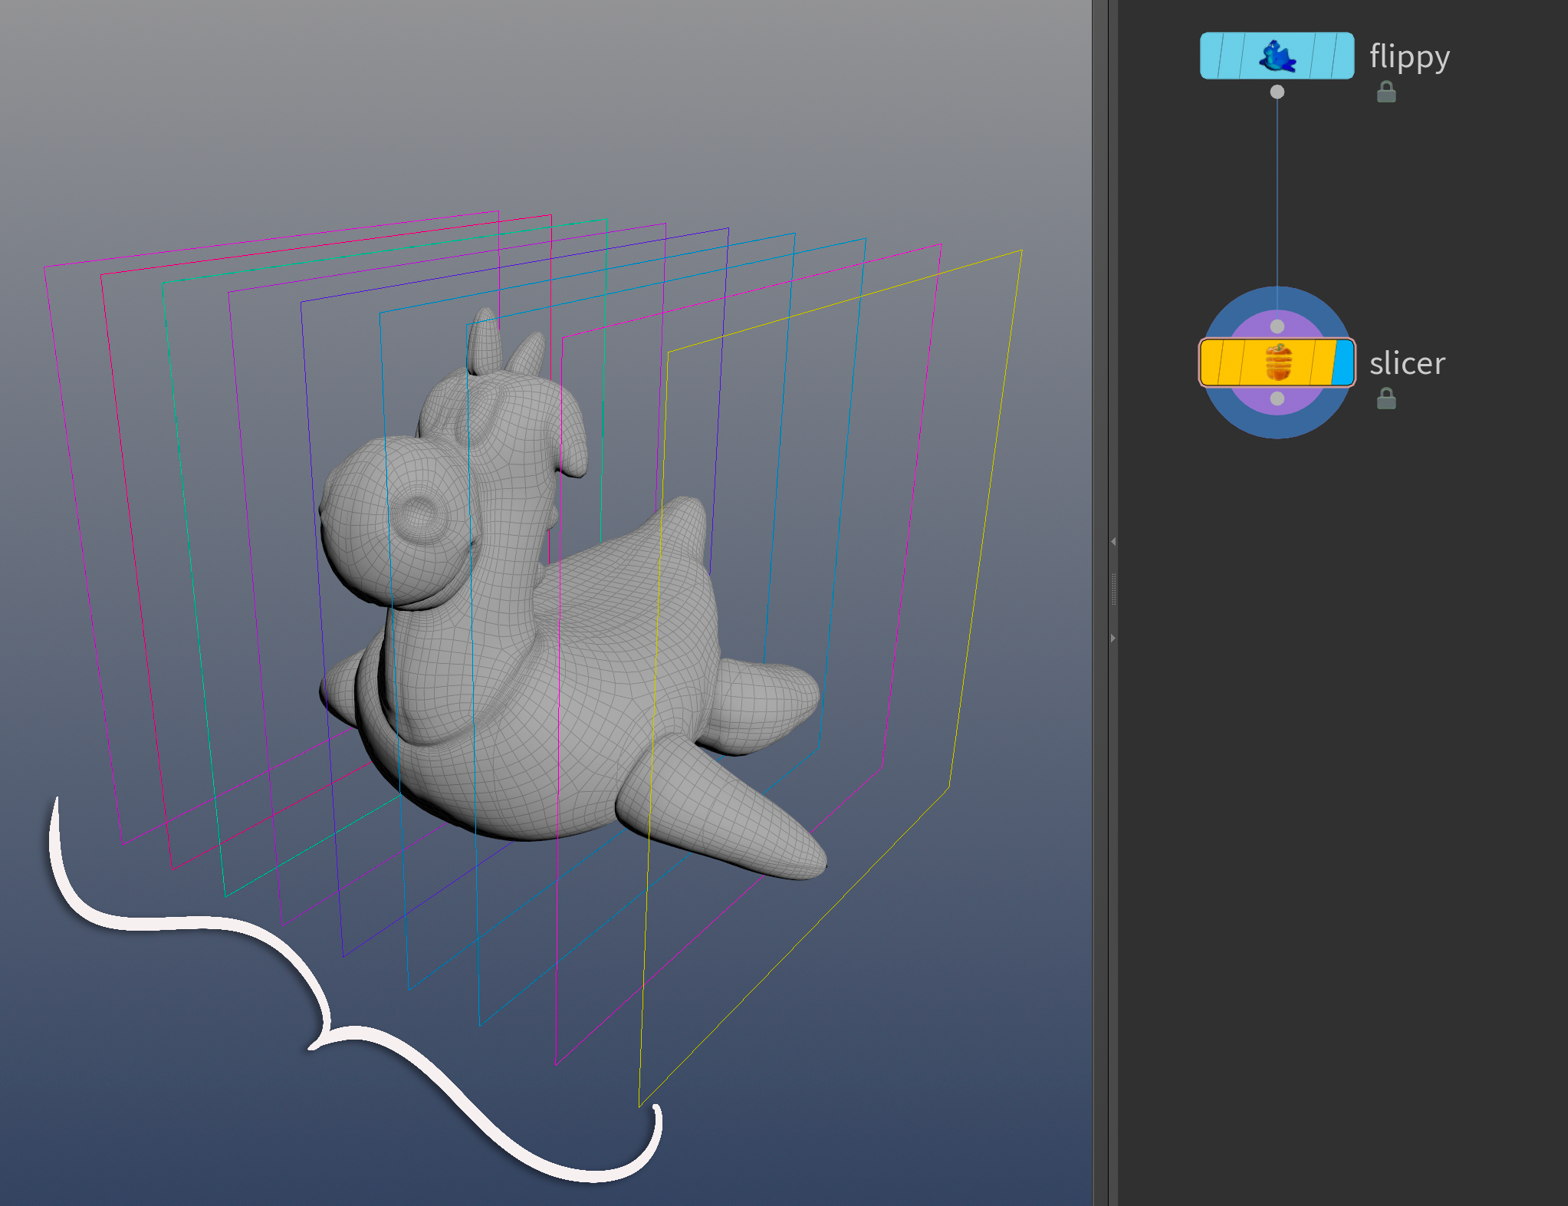
Task: Click the left flag segment of slicer node
Action: [x=1211, y=362]
